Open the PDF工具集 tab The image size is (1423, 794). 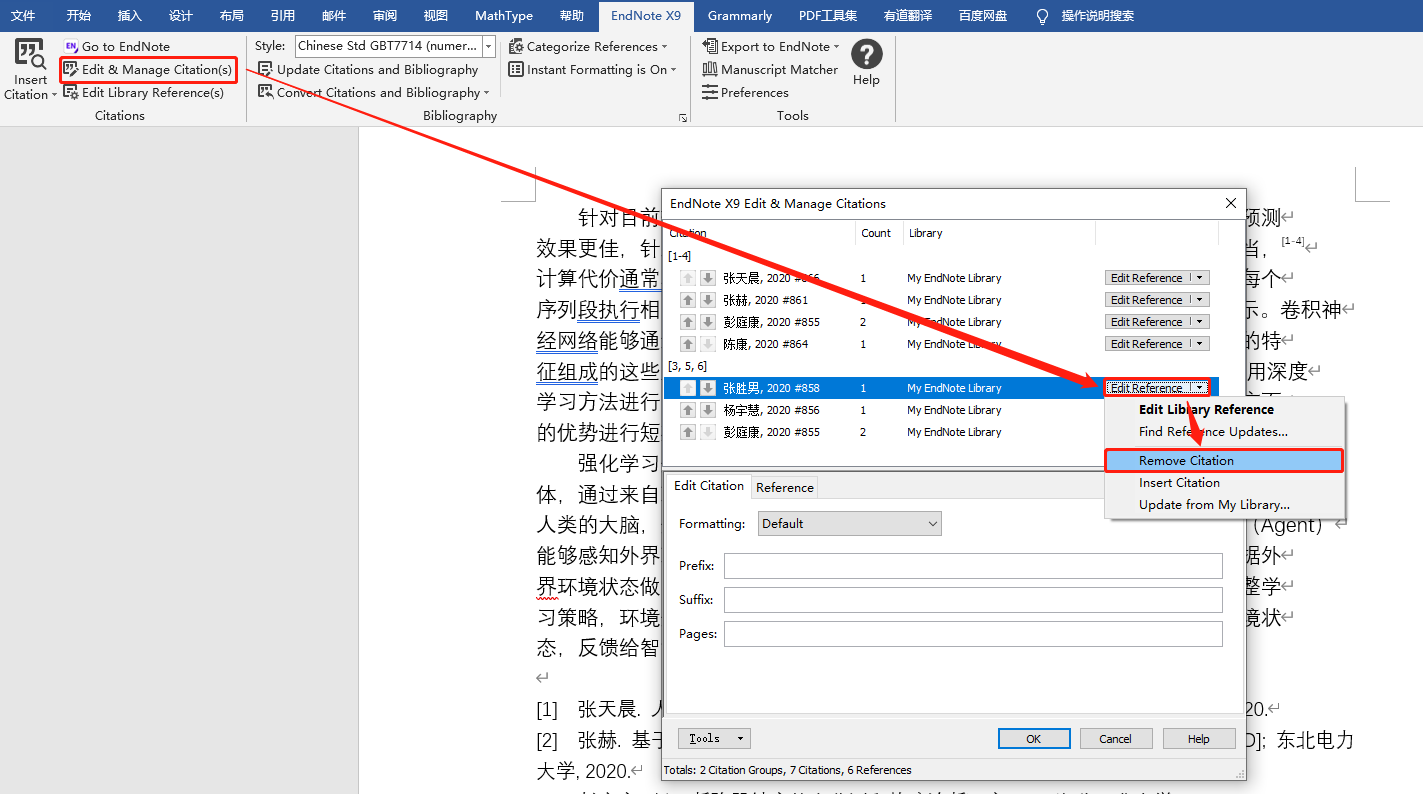tap(828, 16)
